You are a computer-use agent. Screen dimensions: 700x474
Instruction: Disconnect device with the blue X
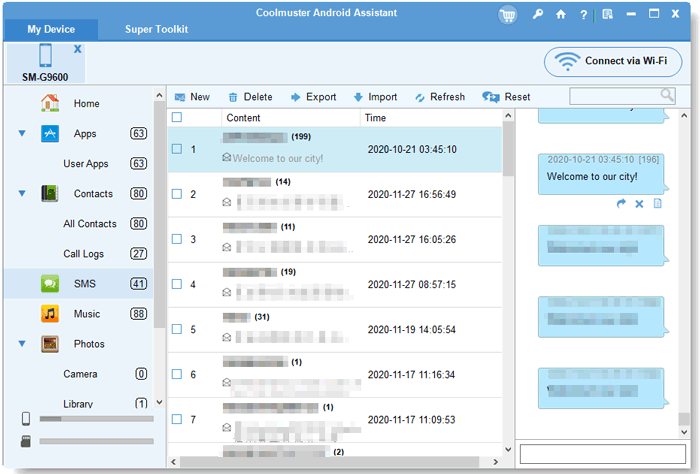[78, 49]
